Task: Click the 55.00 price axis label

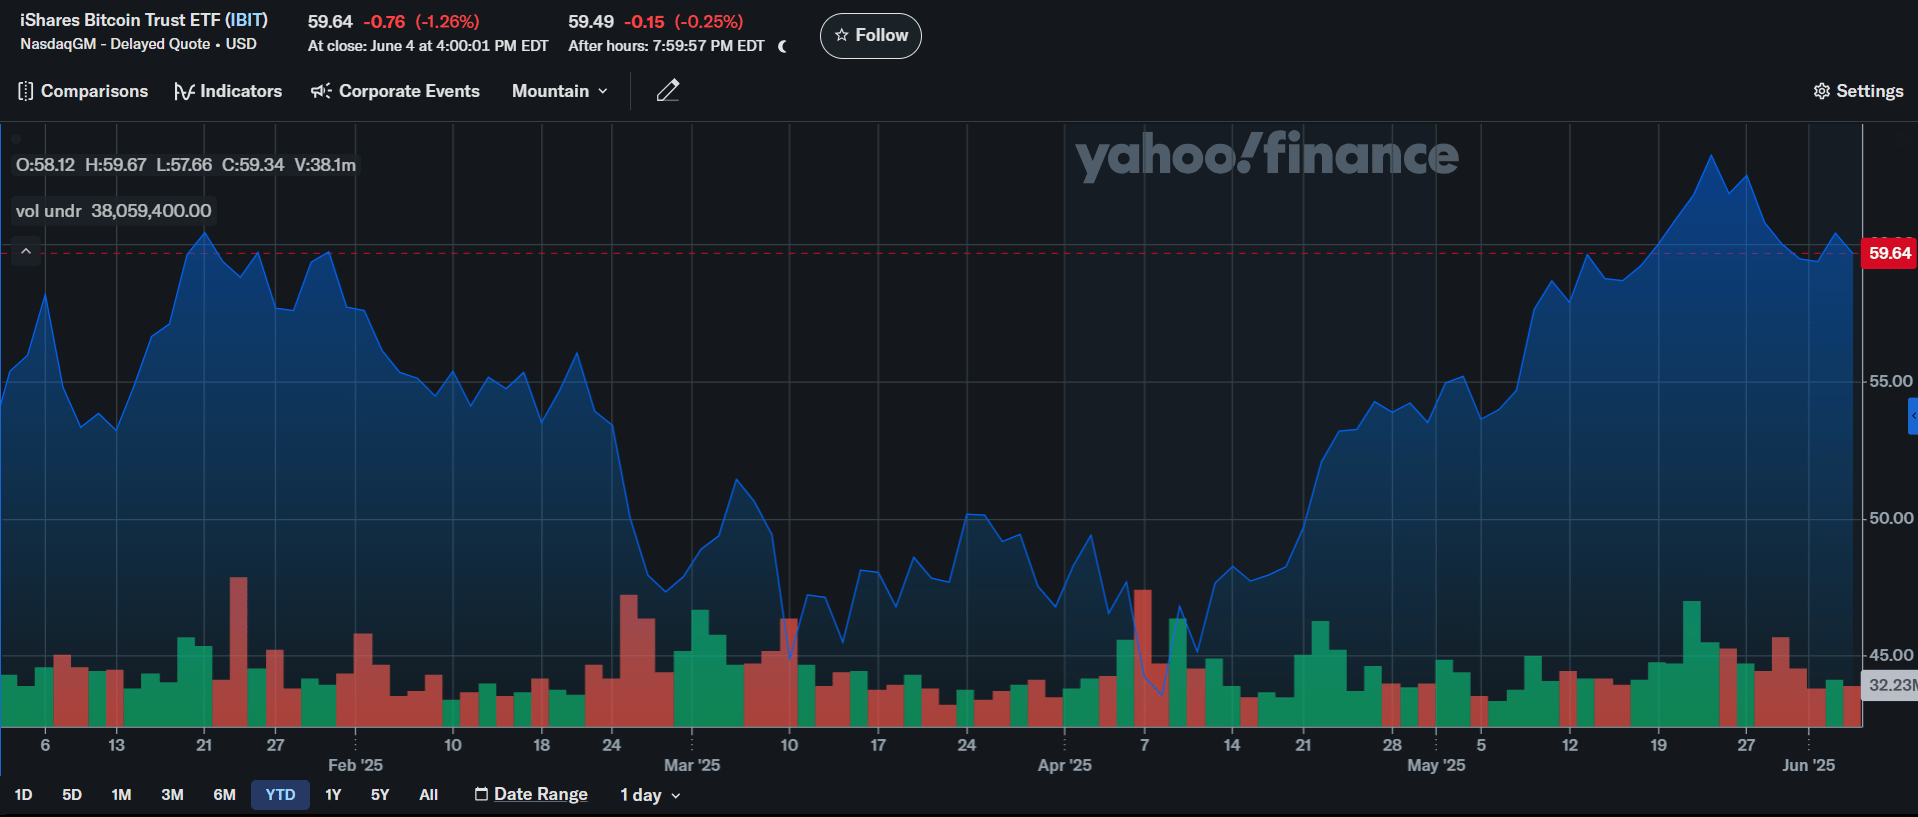Action: click(1890, 381)
